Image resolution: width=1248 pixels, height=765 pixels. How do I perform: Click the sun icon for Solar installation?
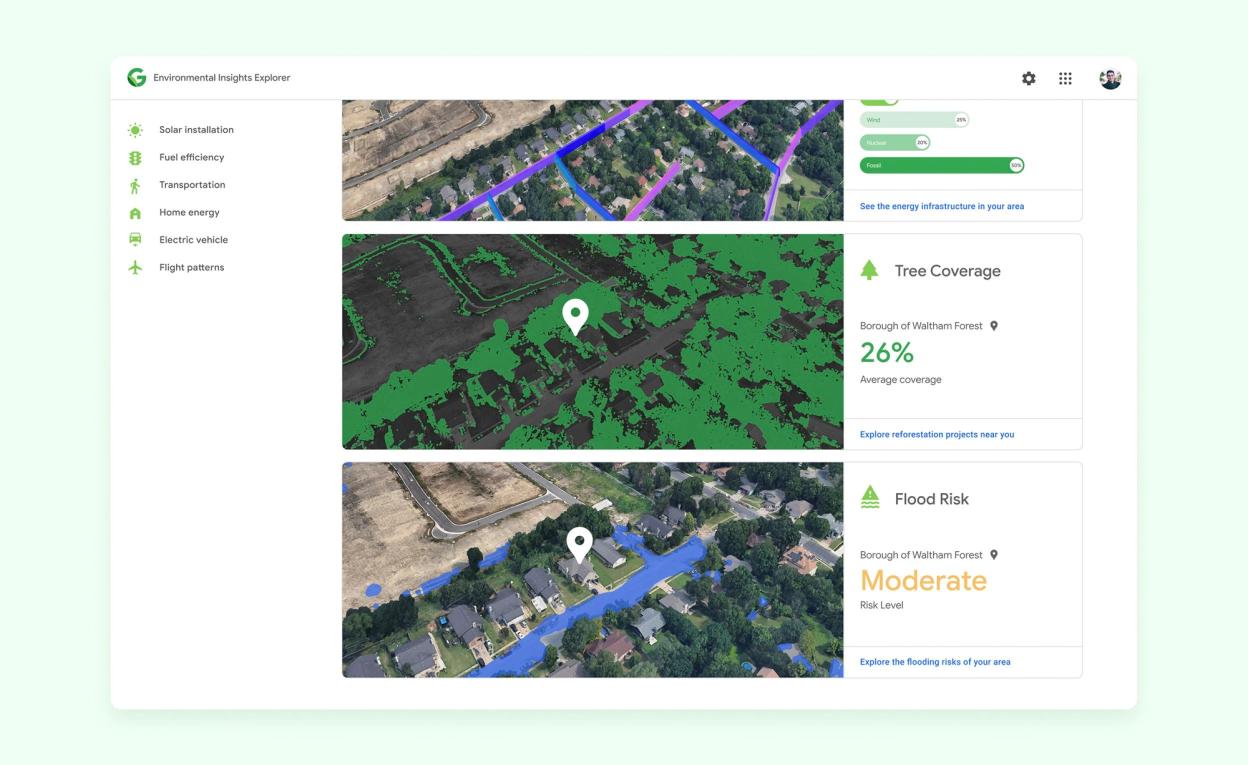[x=135, y=130]
